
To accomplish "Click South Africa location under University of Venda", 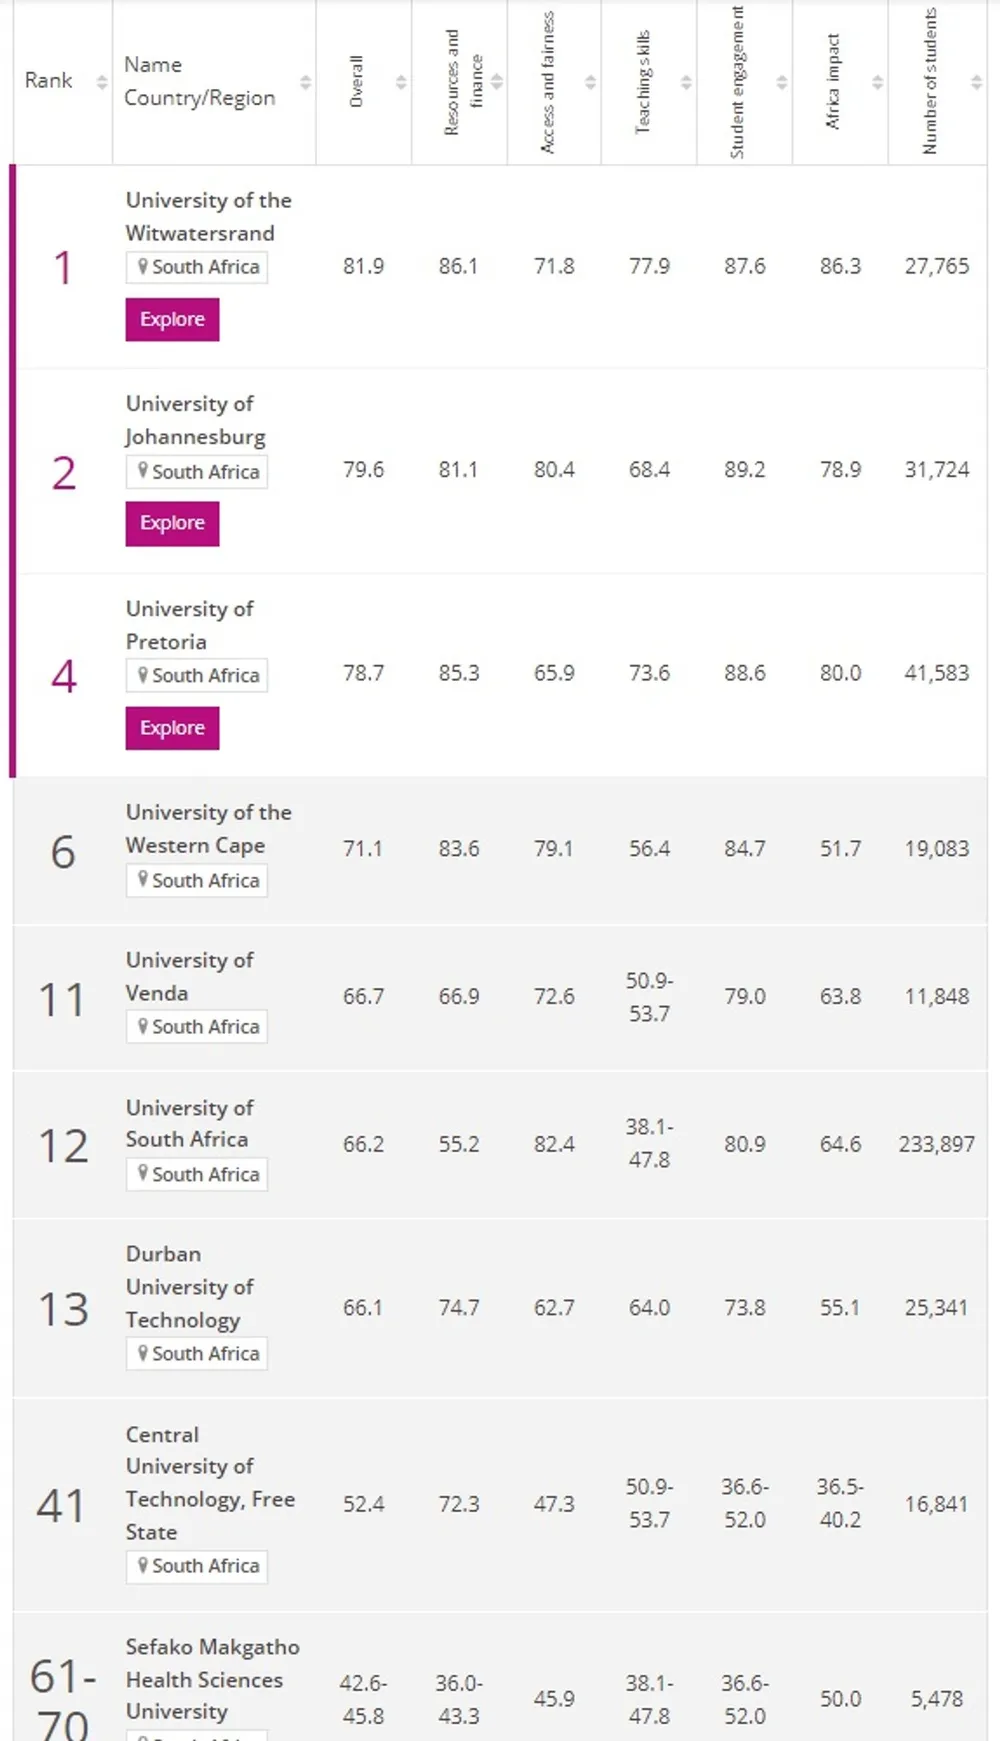I will coord(197,1027).
